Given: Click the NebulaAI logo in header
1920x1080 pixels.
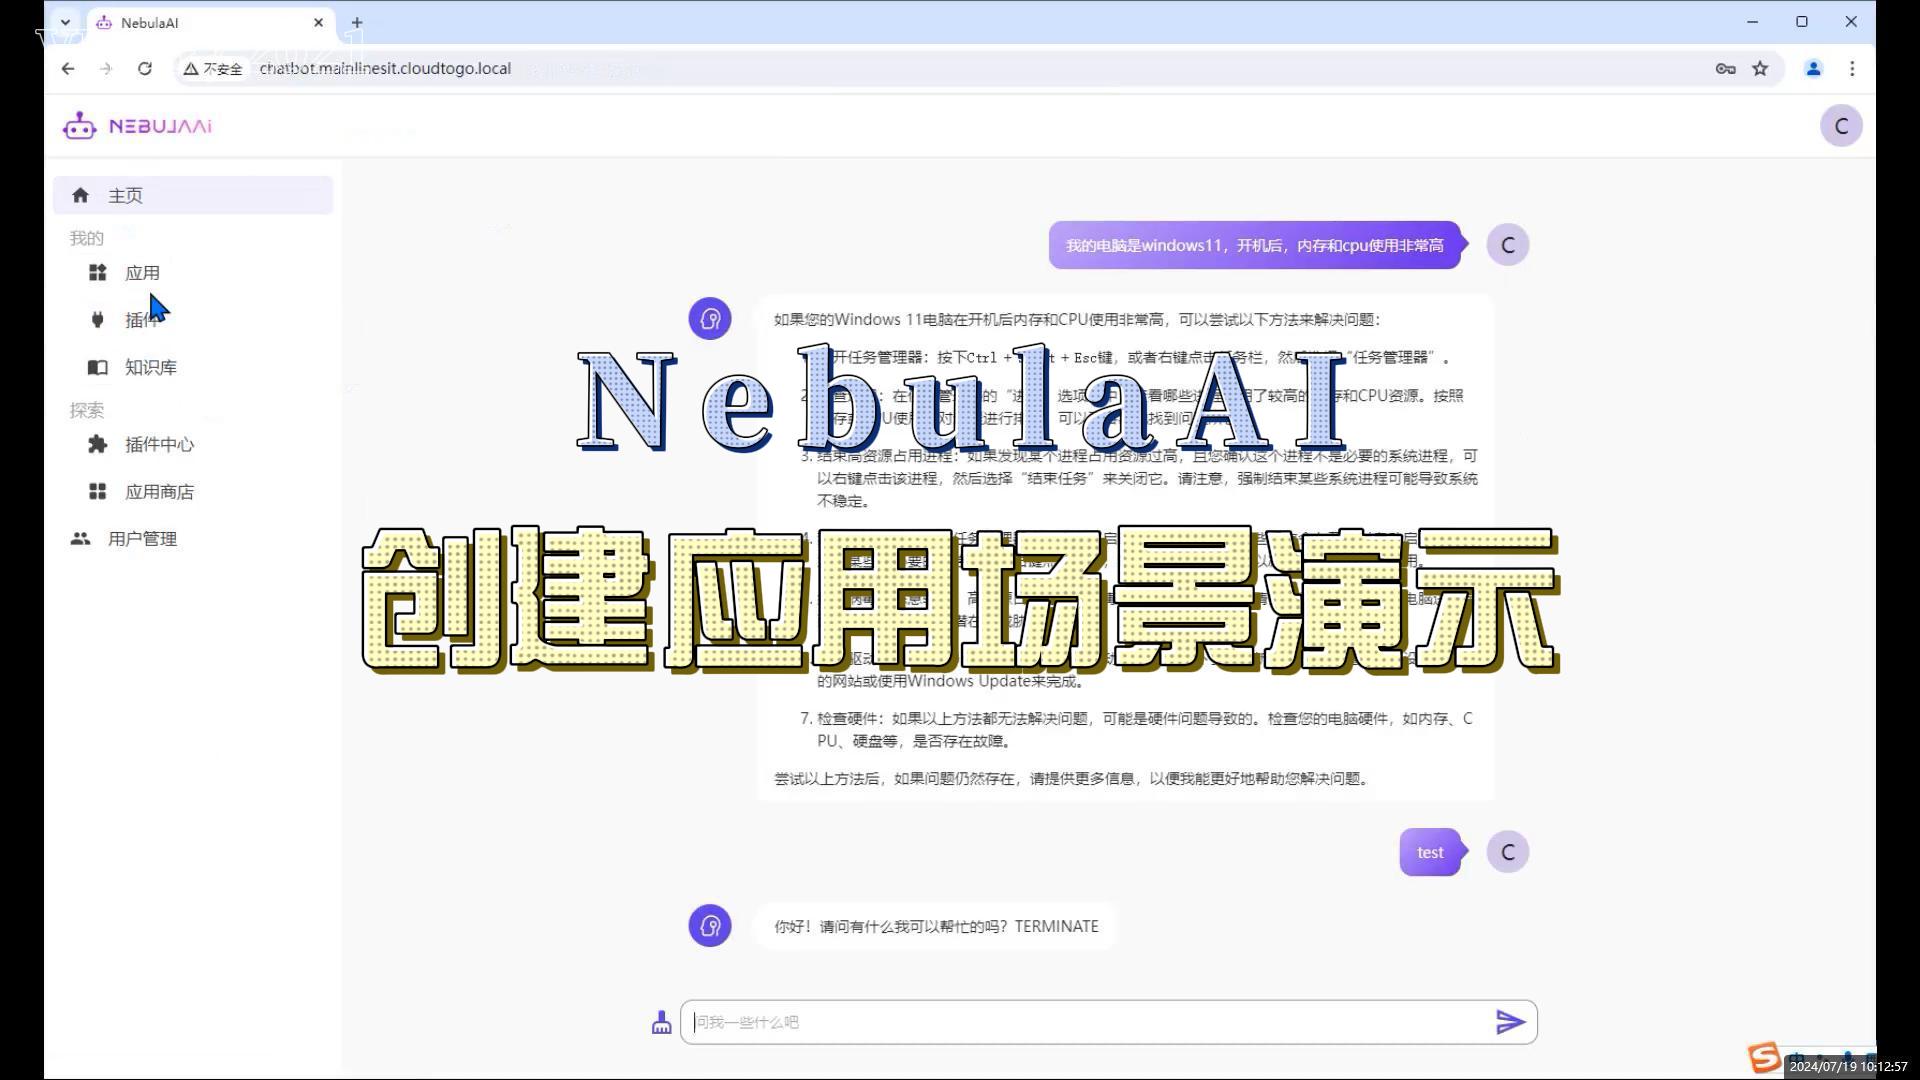Looking at the screenshot, I should coord(138,126).
